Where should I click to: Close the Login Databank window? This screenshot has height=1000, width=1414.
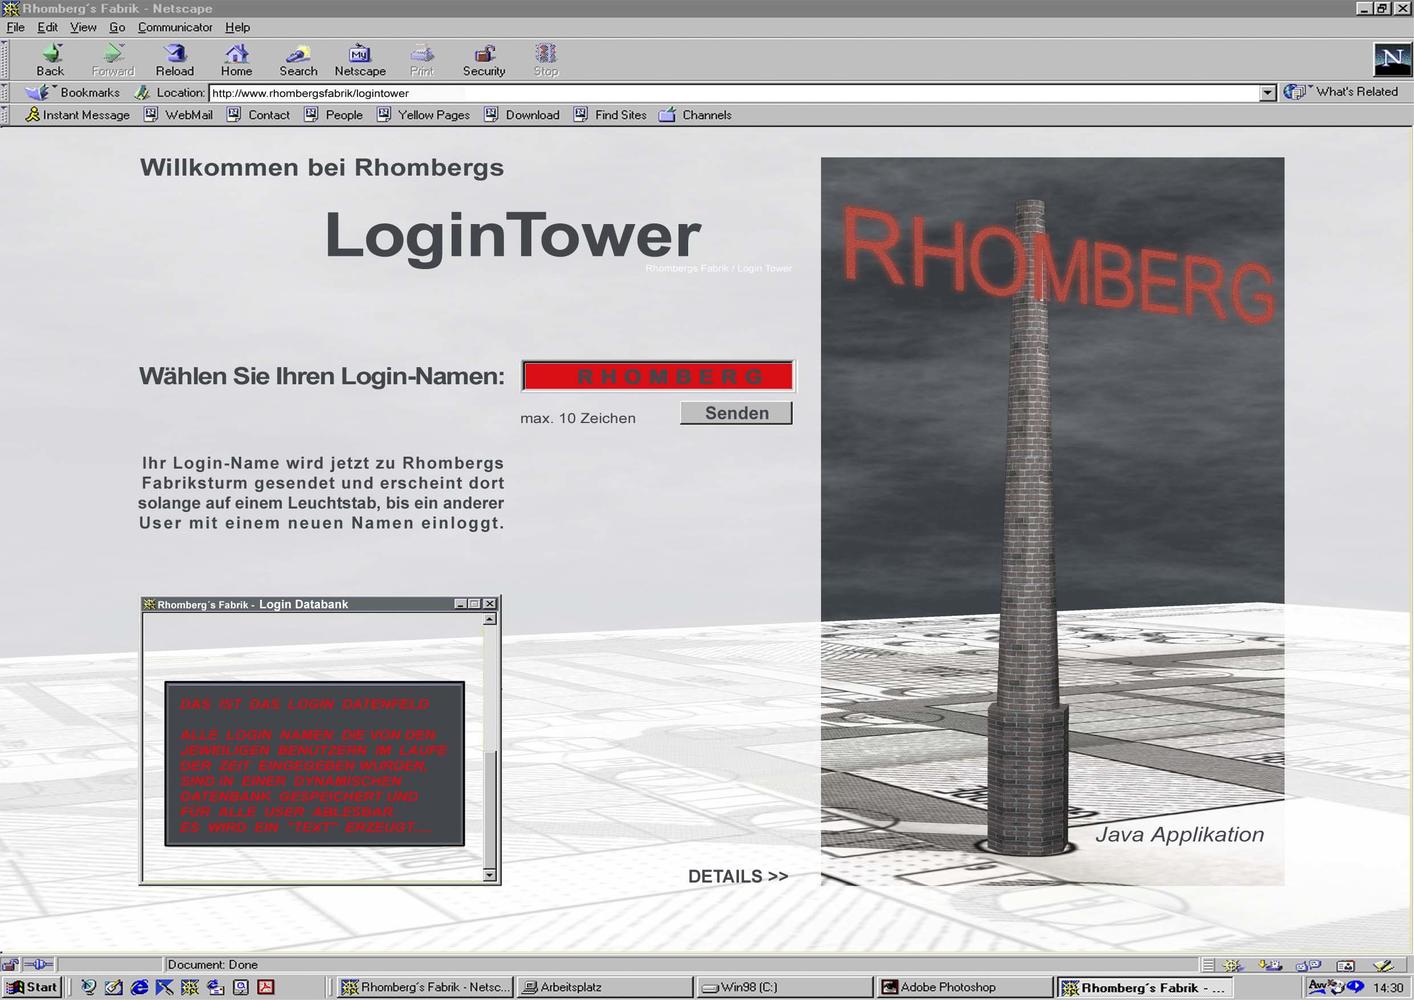(x=490, y=604)
